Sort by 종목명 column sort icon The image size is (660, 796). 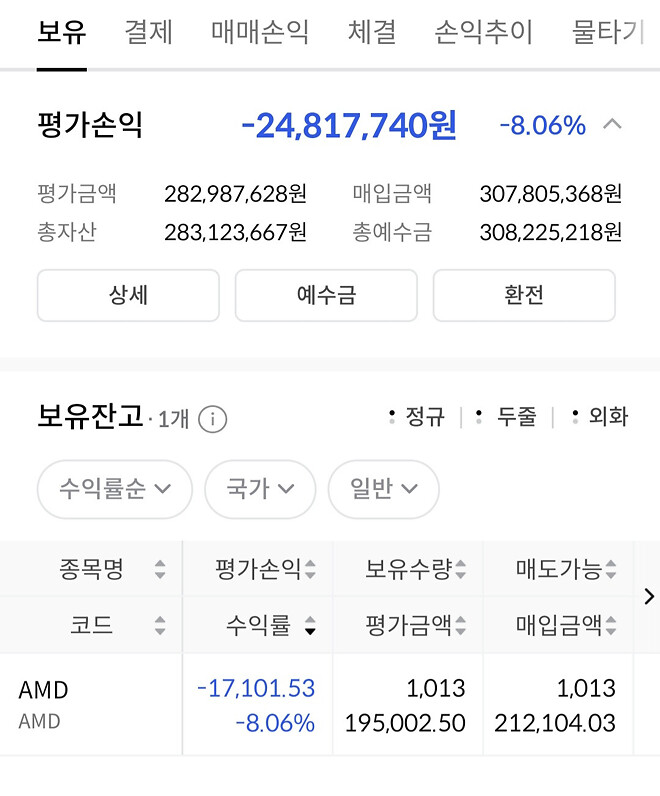point(160,570)
